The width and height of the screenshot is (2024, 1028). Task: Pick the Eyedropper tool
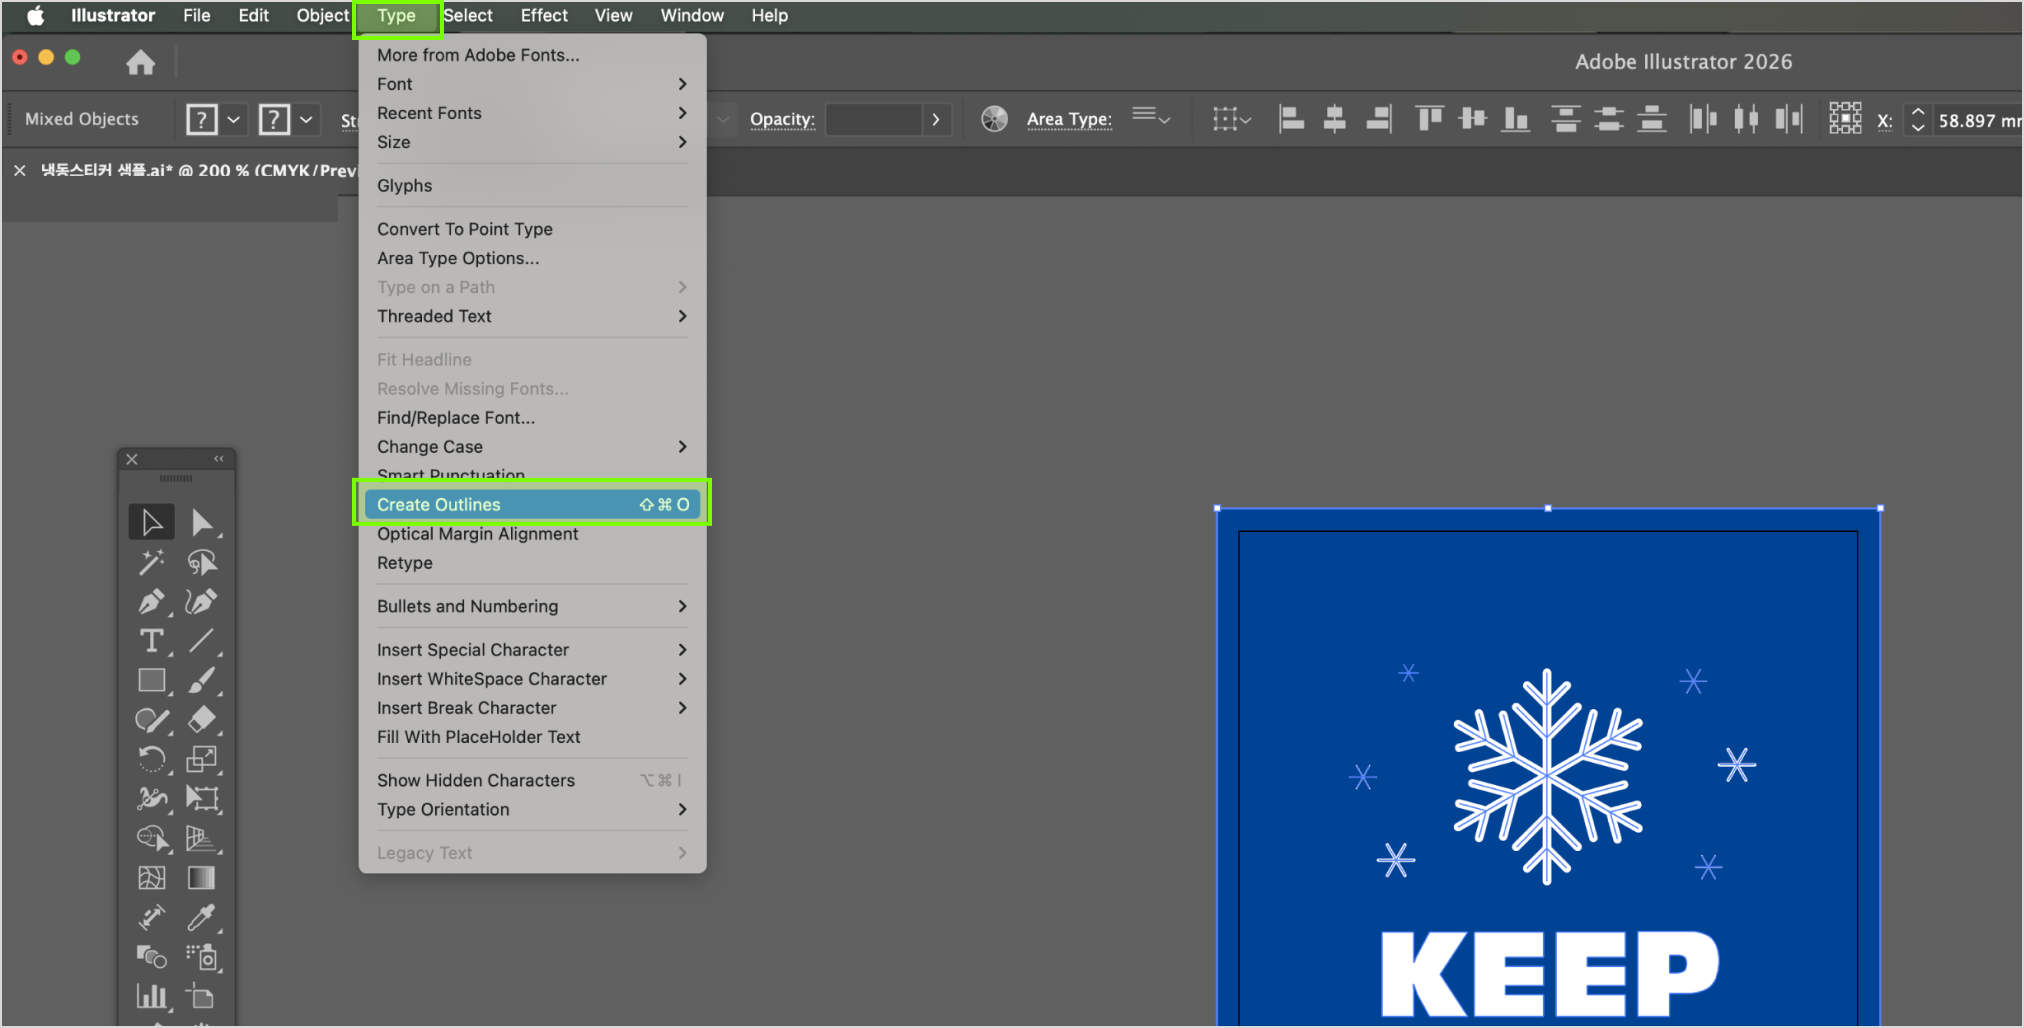(201, 917)
